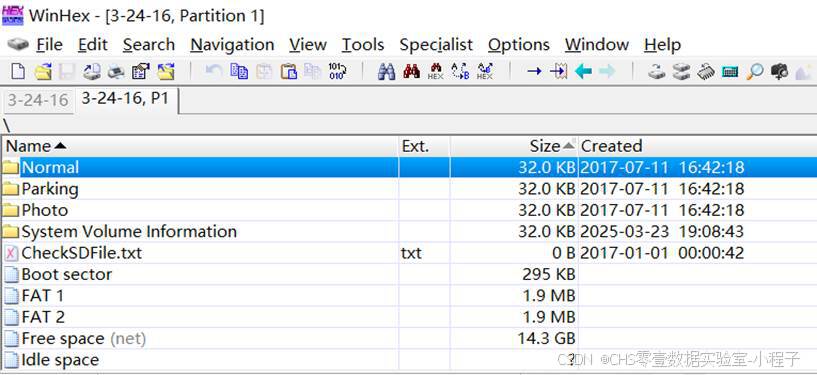Click the Open Directory folder icon
Screen dimensions: 817x375
(x=166, y=71)
